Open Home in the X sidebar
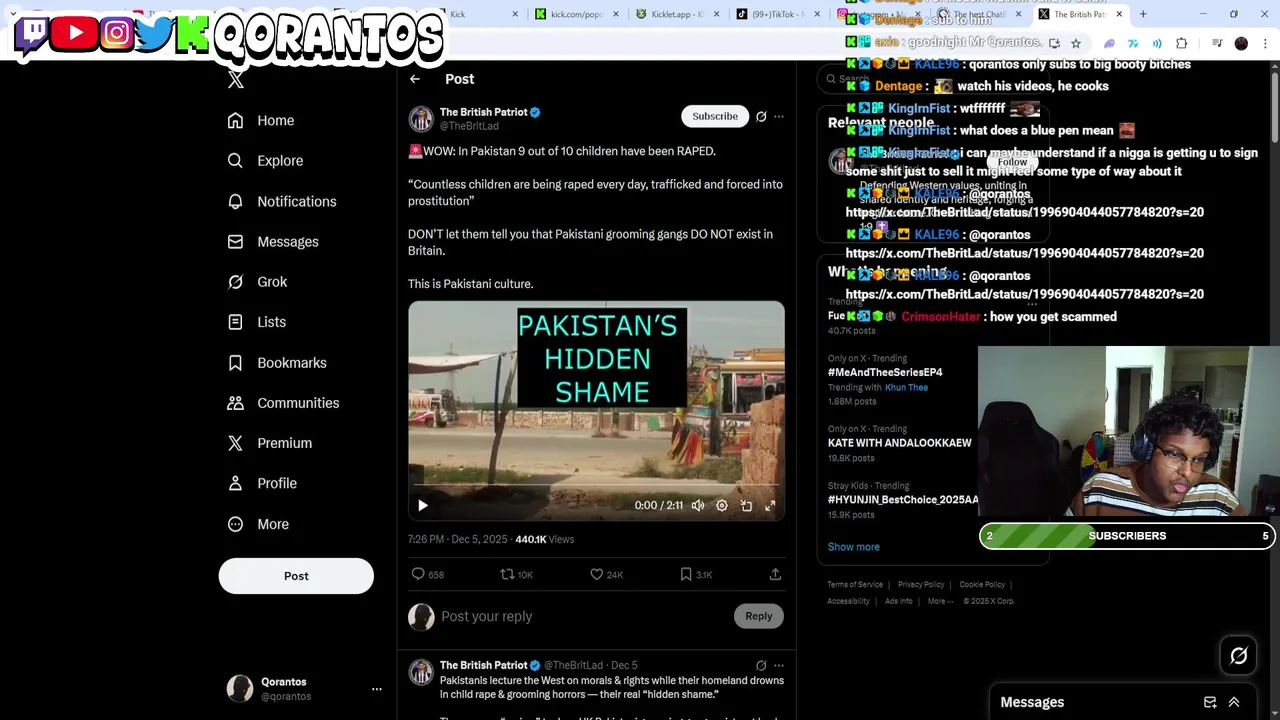The image size is (1280, 720). click(x=260, y=120)
